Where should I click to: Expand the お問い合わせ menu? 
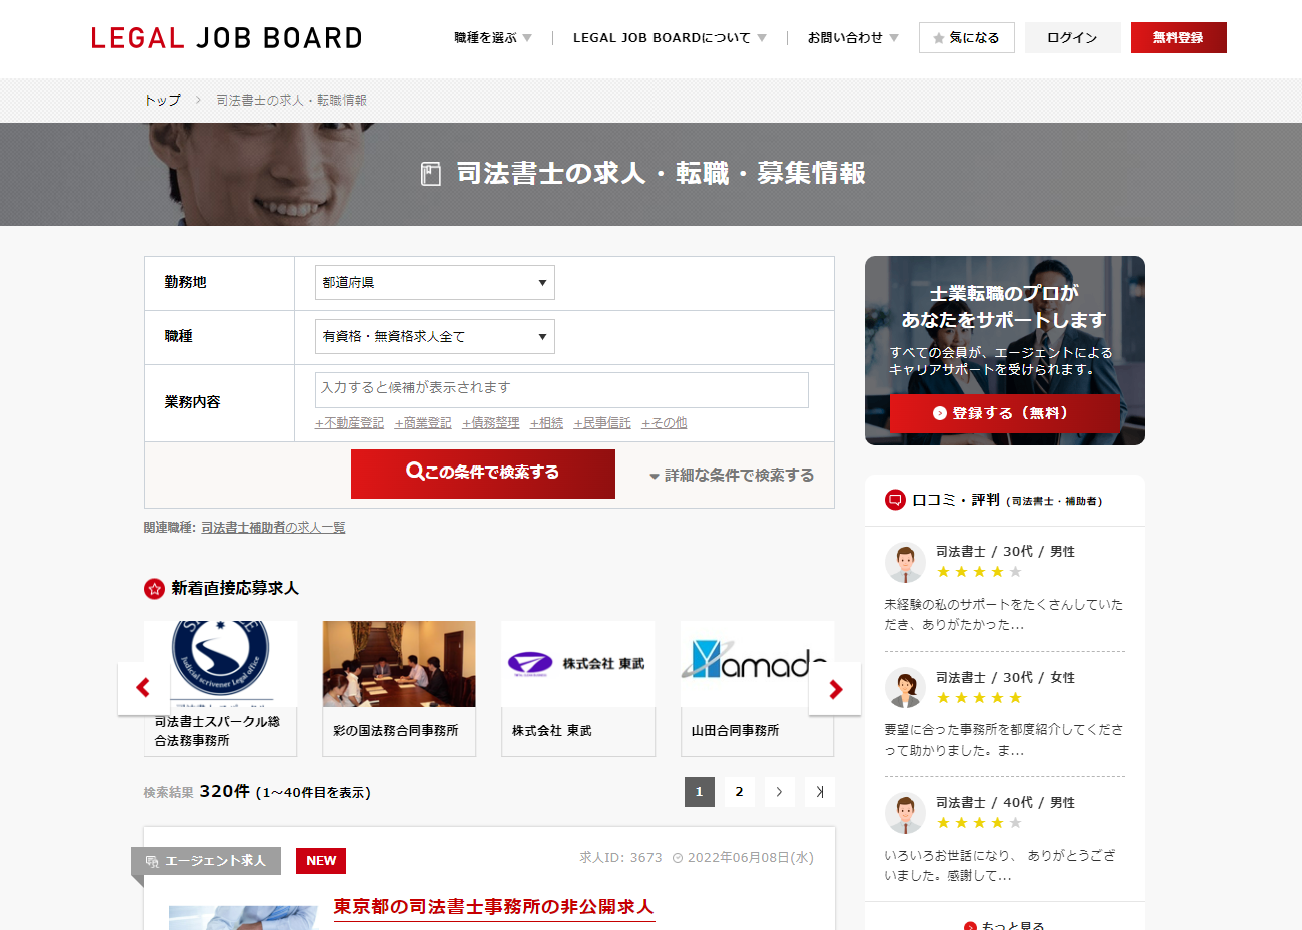tap(853, 38)
